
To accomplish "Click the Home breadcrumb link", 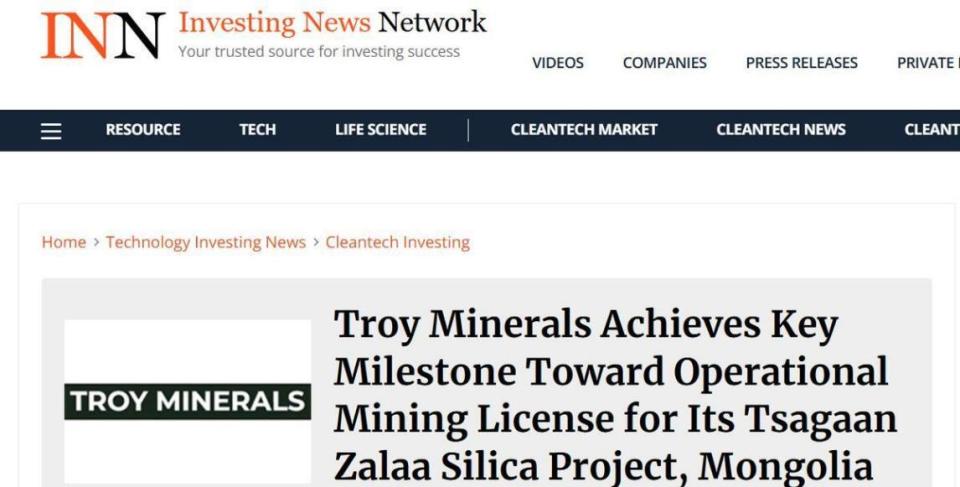I will (x=63, y=242).
